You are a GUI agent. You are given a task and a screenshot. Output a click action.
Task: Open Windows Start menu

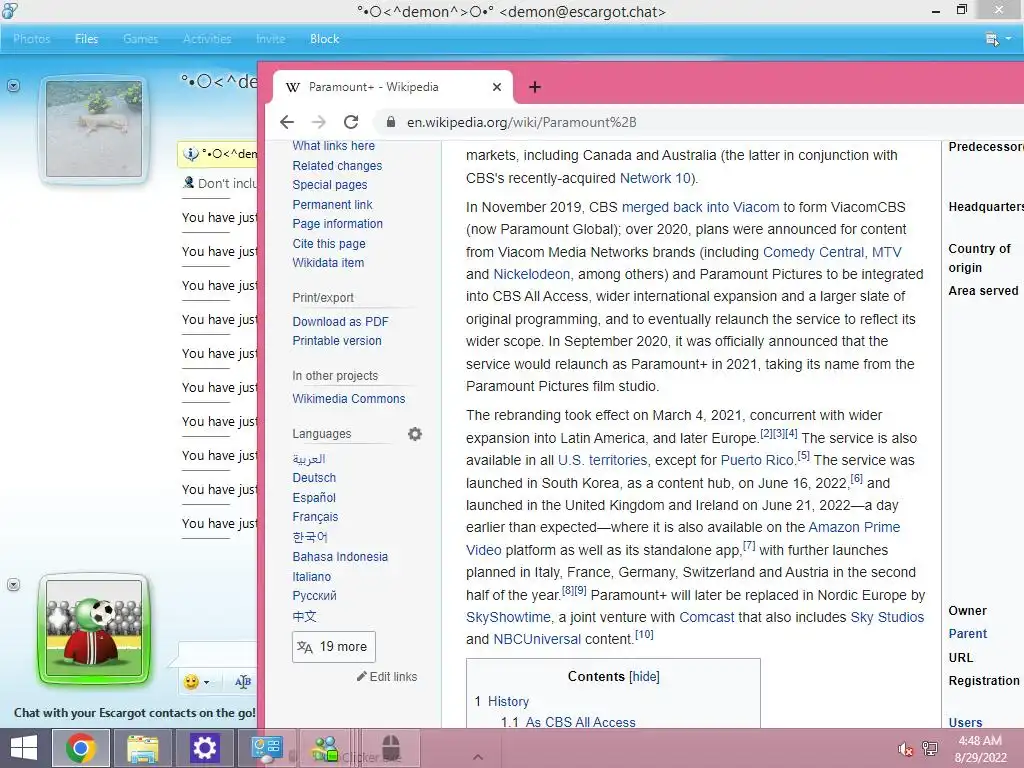24,748
